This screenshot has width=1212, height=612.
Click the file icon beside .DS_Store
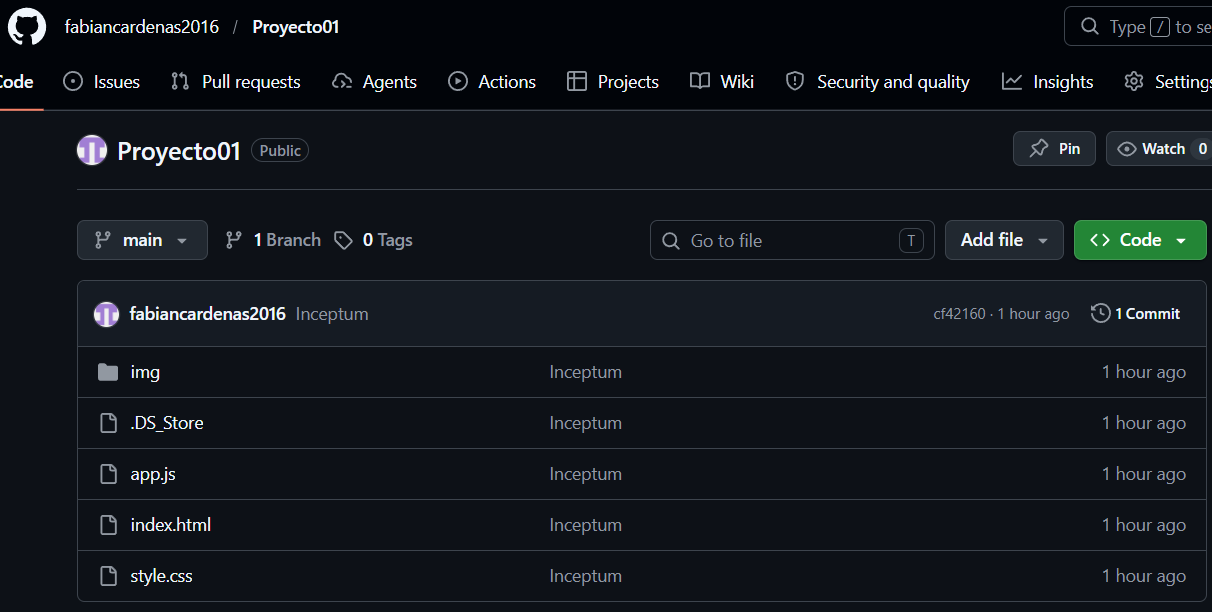[x=108, y=423]
